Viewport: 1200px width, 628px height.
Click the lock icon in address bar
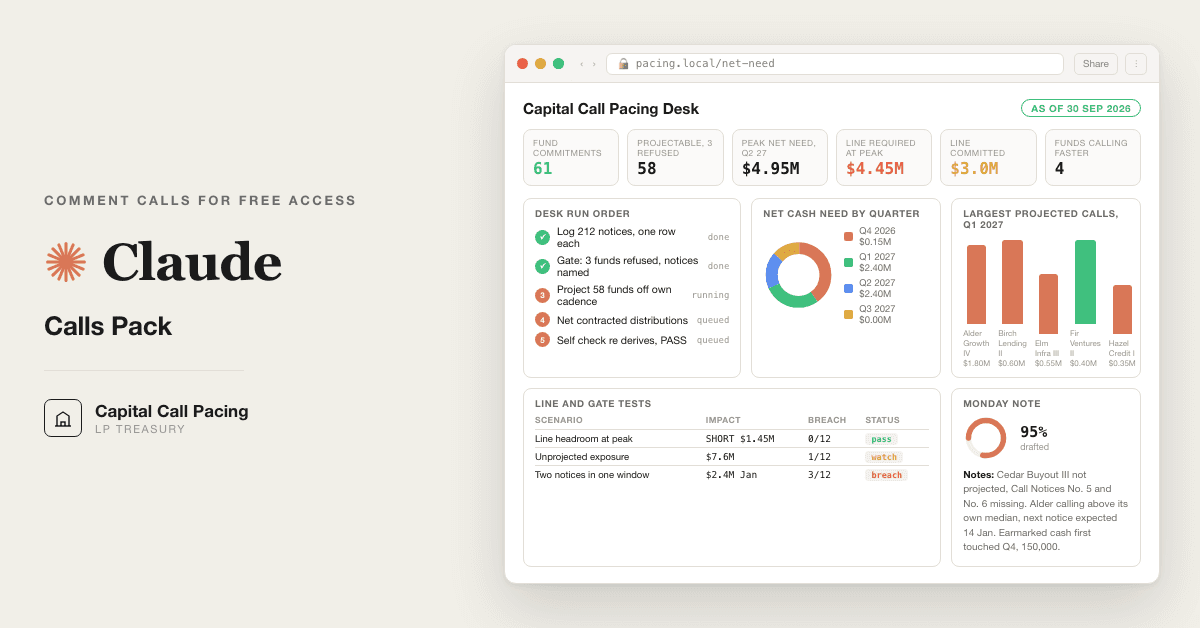coord(624,64)
